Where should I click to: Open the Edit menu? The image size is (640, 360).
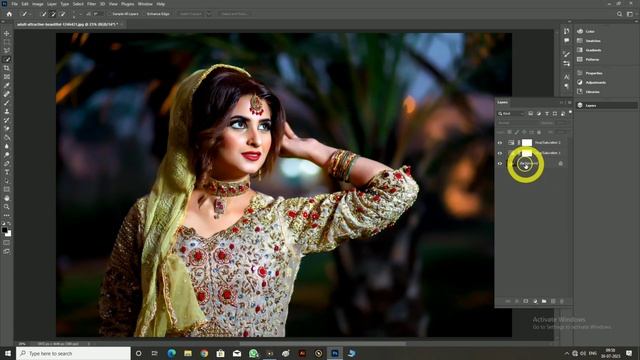click(x=25, y=4)
